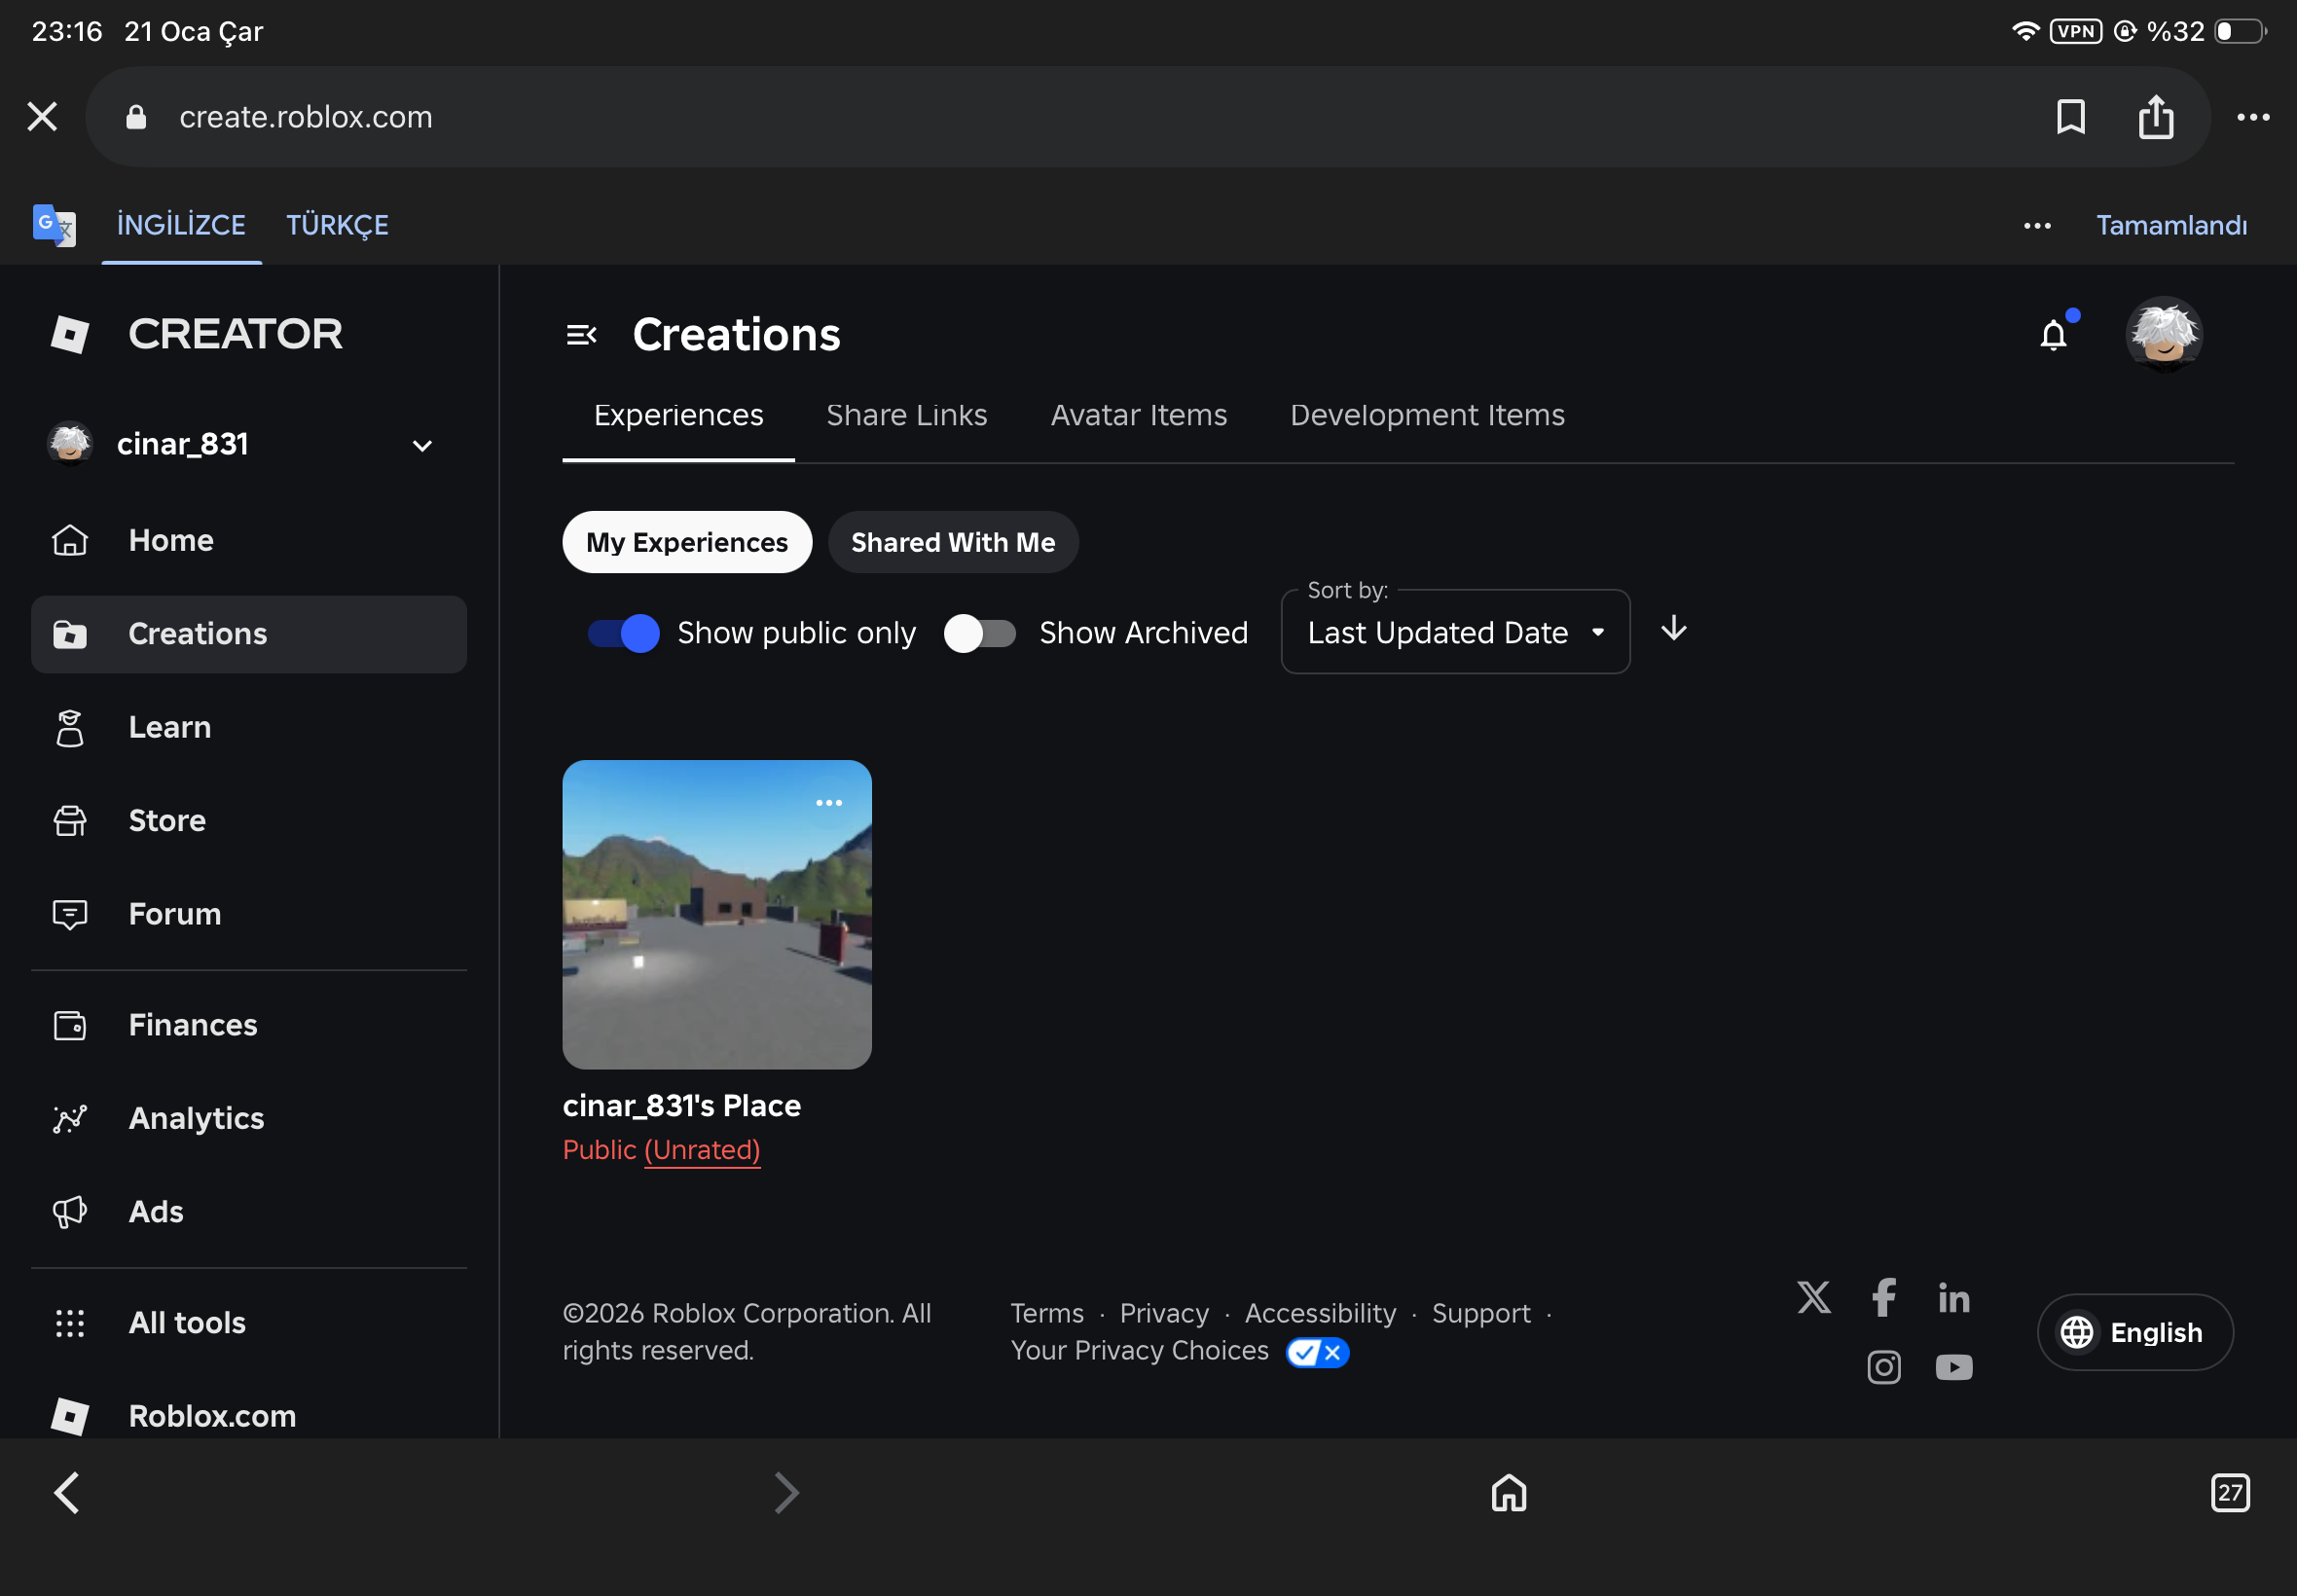Visit Roblox YouTube channel
This screenshot has width=2297, height=1596.
(x=1953, y=1367)
